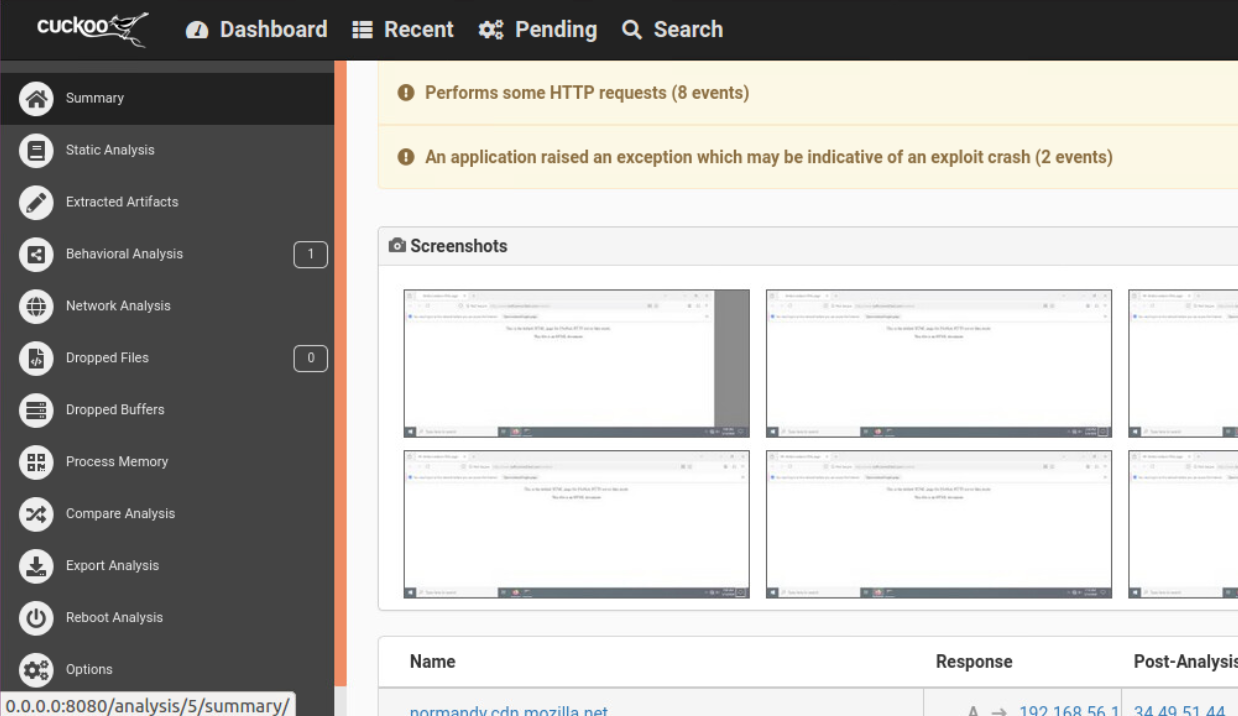Image resolution: width=1238 pixels, height=716 pixels.
Task: Open Extracted Artifacts section
Action: 122,202
